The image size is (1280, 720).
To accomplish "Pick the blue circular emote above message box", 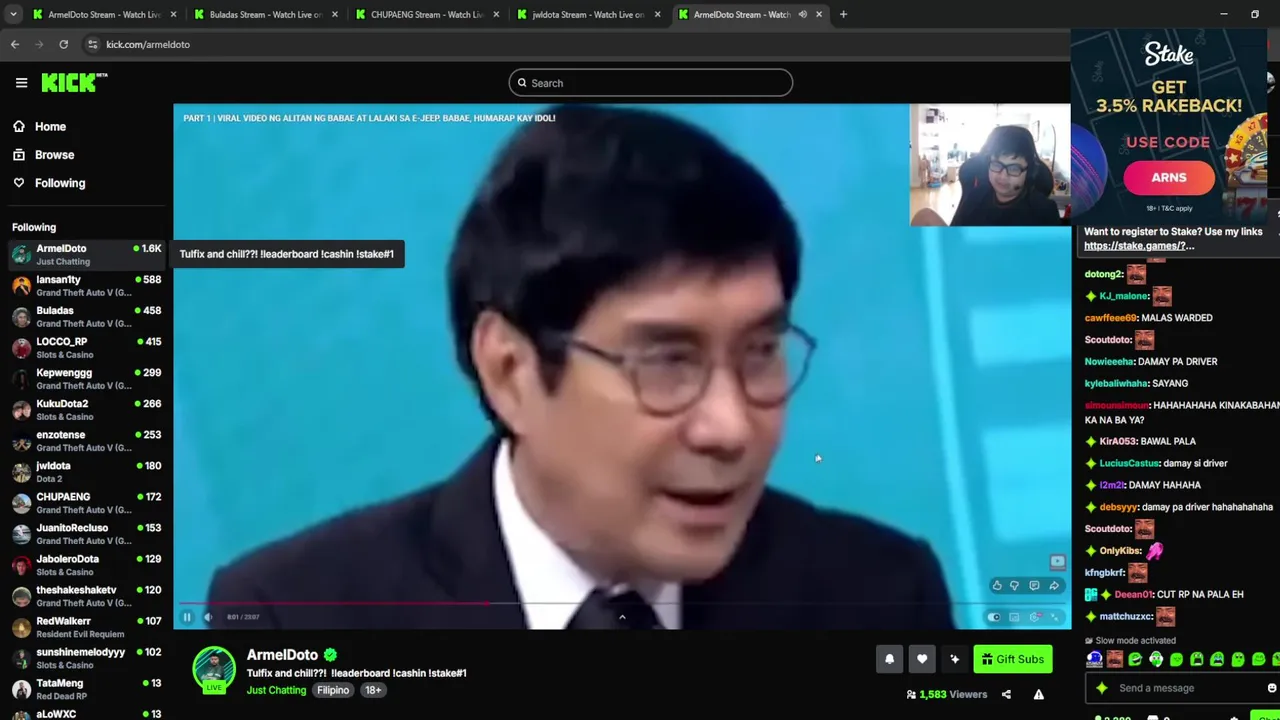I will point(1095,659).
